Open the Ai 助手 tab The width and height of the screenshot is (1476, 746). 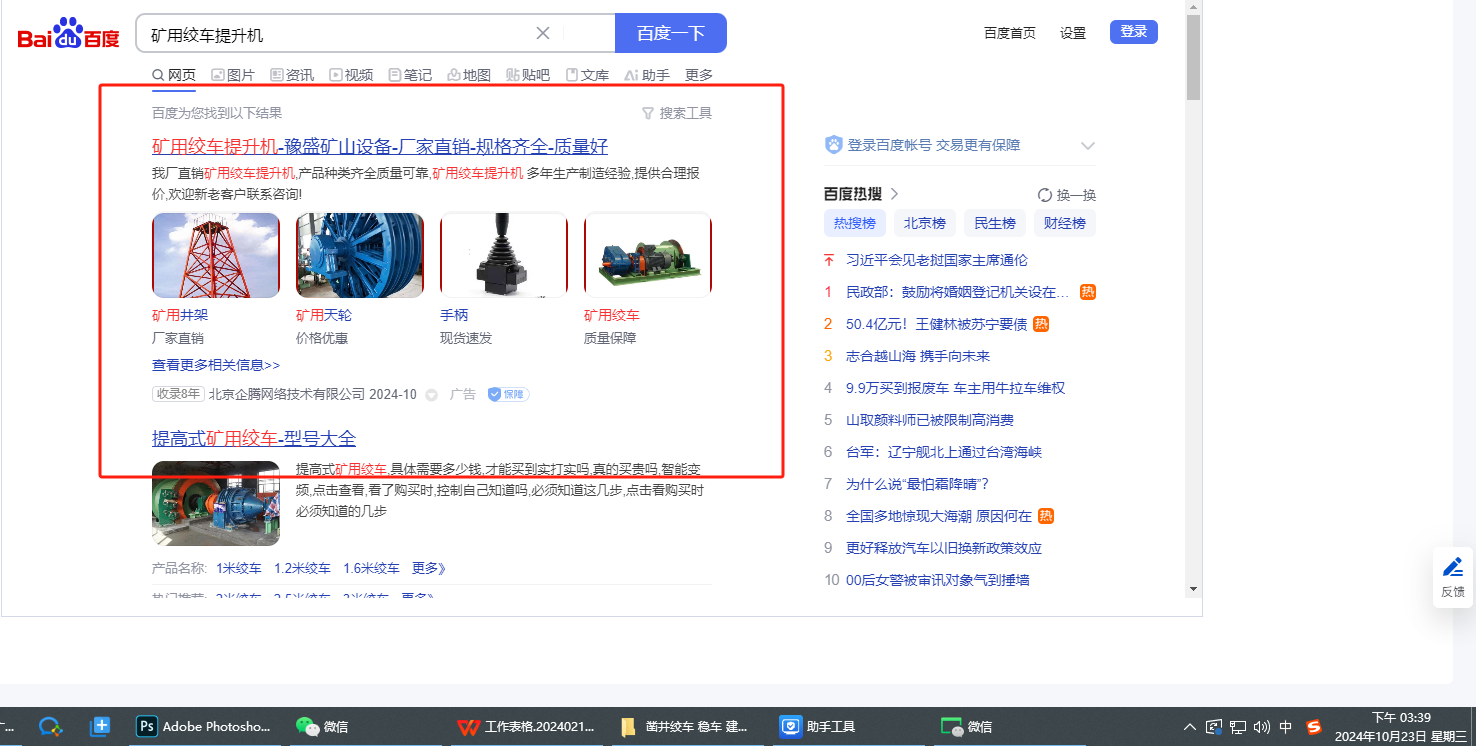pos(647,75)
